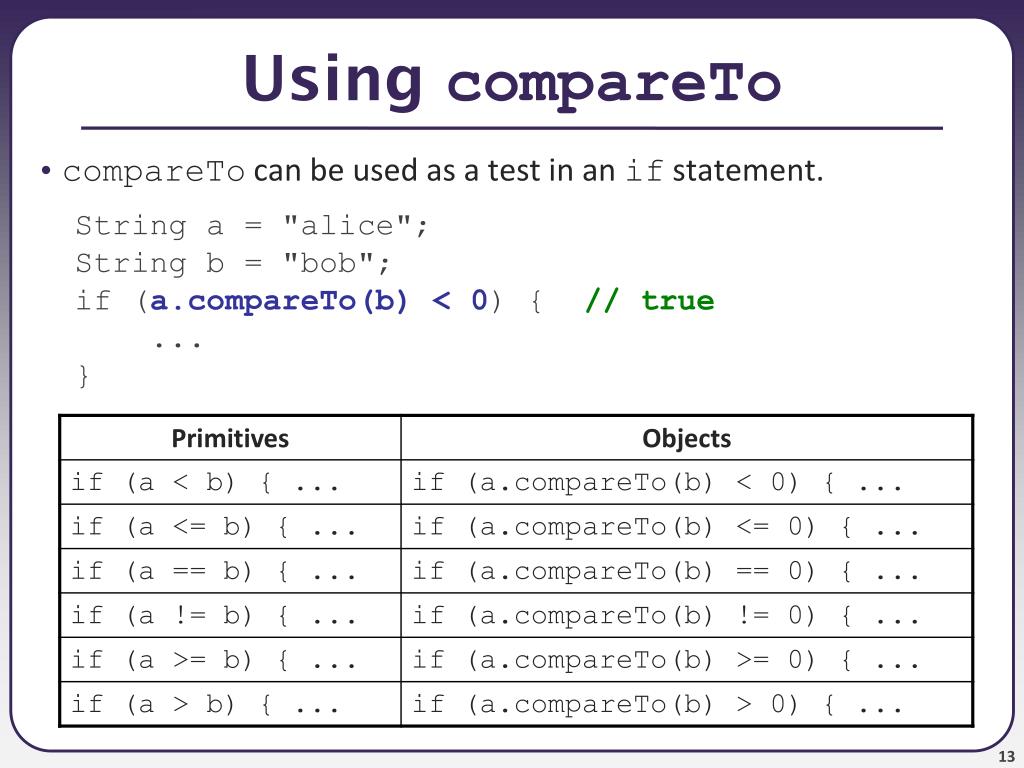
Task: Click objects cell with compareTo(b) >= 0
Action: pyautogui.click(x=686, y=660)
